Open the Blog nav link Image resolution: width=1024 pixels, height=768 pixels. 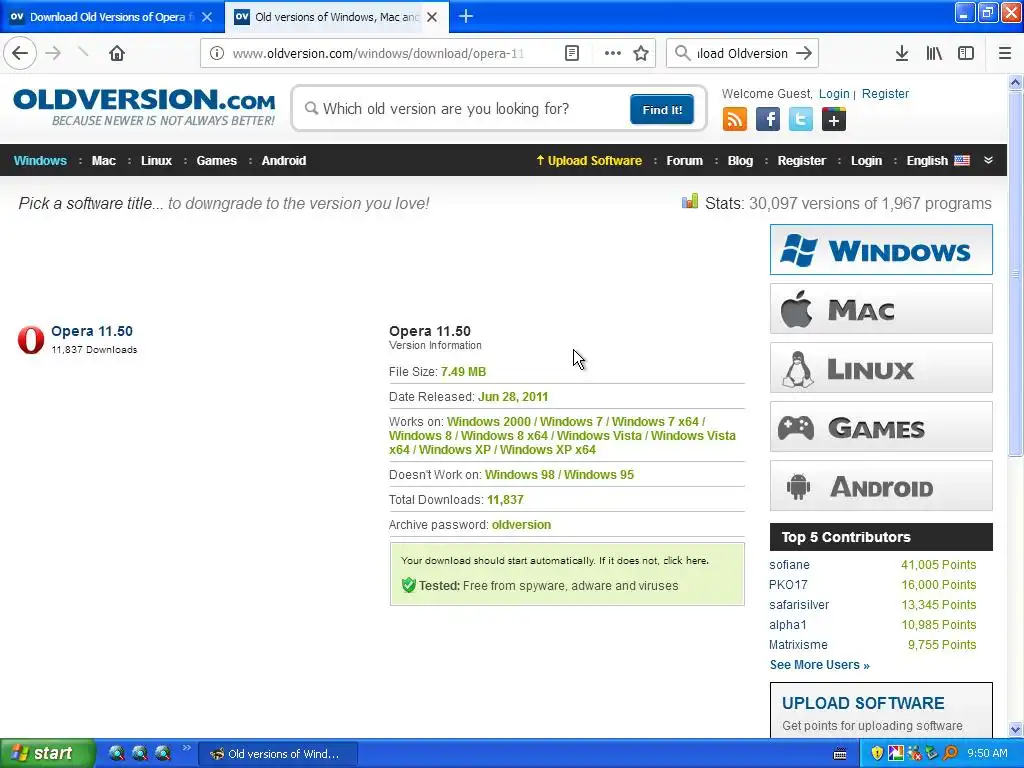pyautogui.click(x=740, y=161)
